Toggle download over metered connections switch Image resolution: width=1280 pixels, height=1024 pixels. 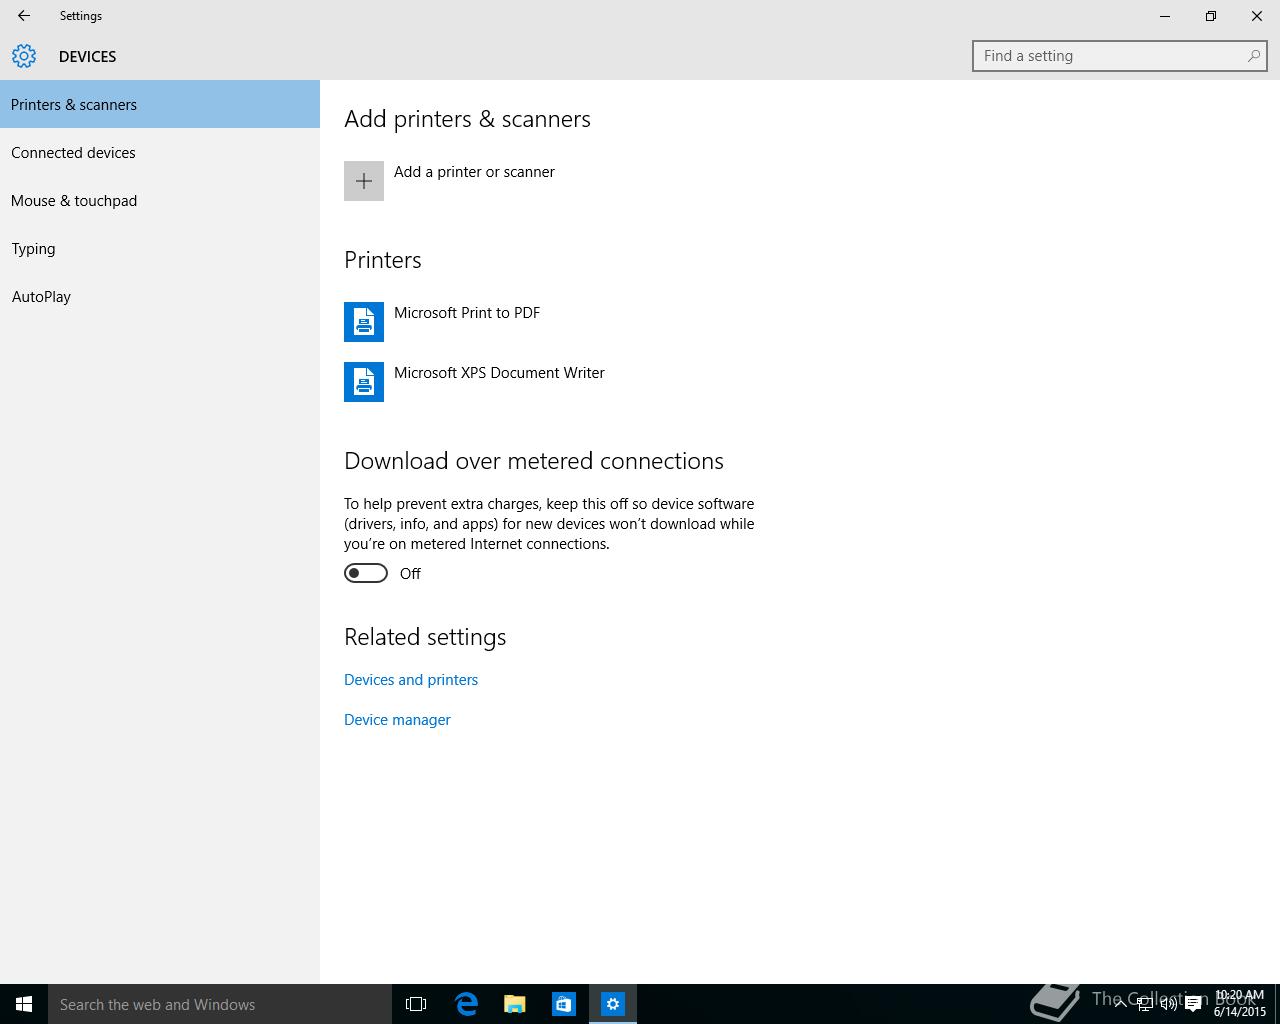pos(366,573)
